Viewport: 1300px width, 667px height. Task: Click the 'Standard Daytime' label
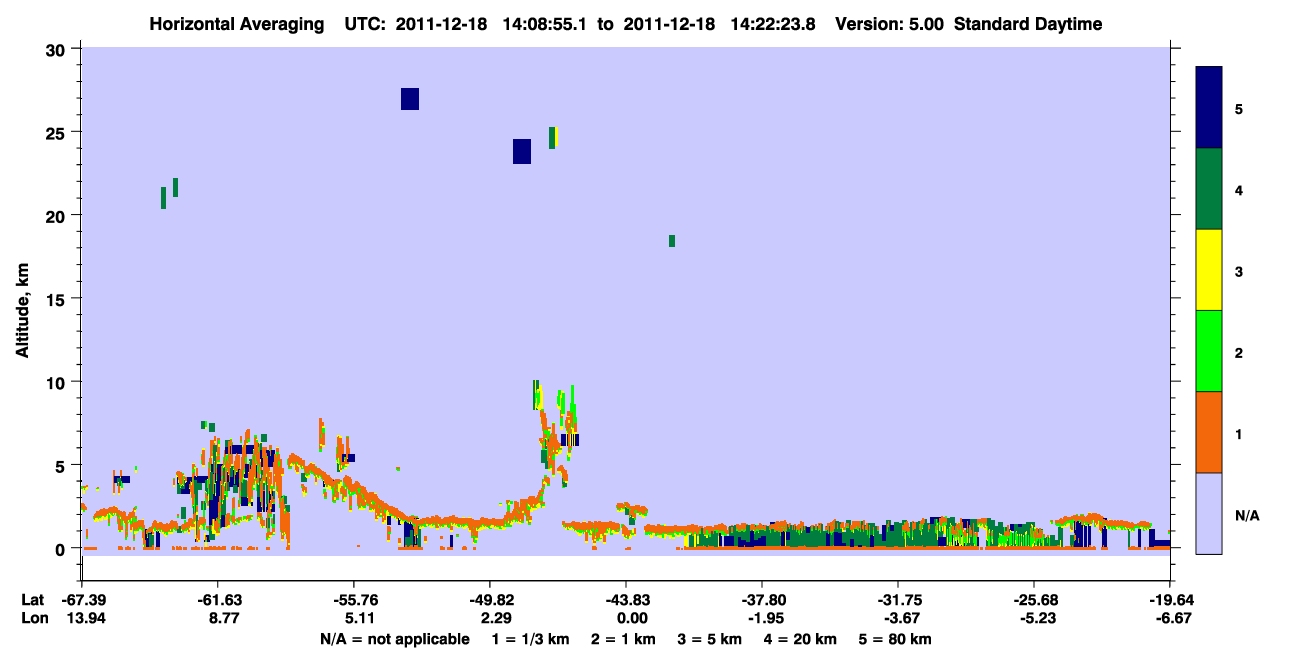coord(1028,24)
